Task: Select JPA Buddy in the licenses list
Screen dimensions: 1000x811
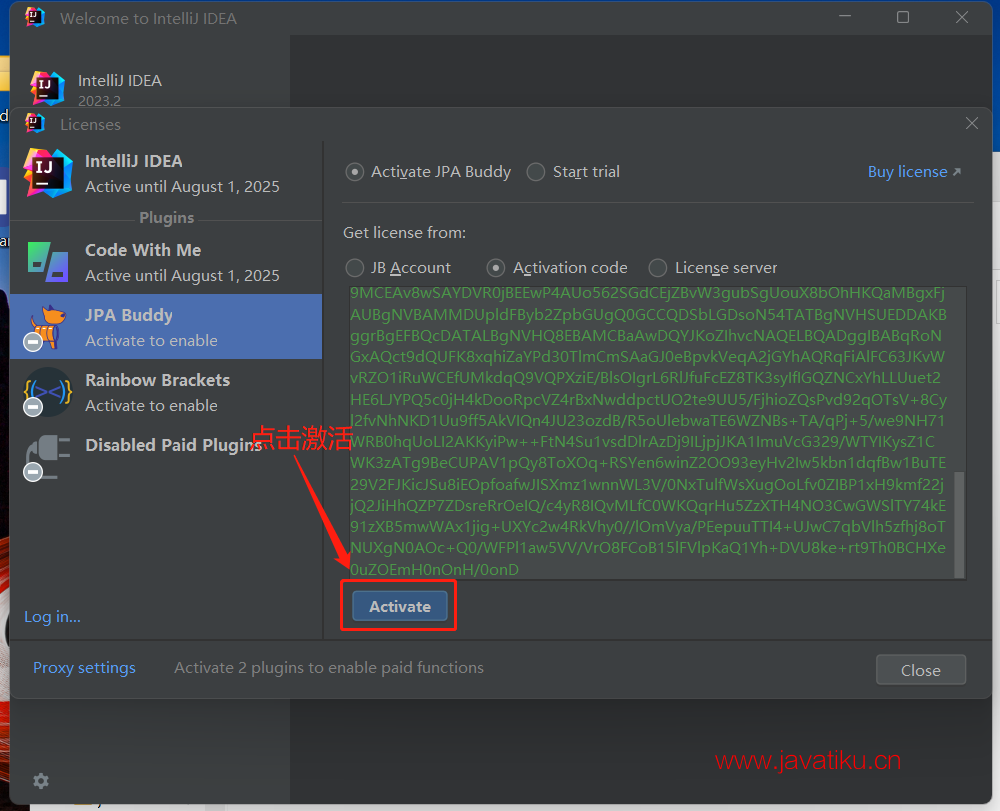Action: pyautogui.click(x=166, y=326)
